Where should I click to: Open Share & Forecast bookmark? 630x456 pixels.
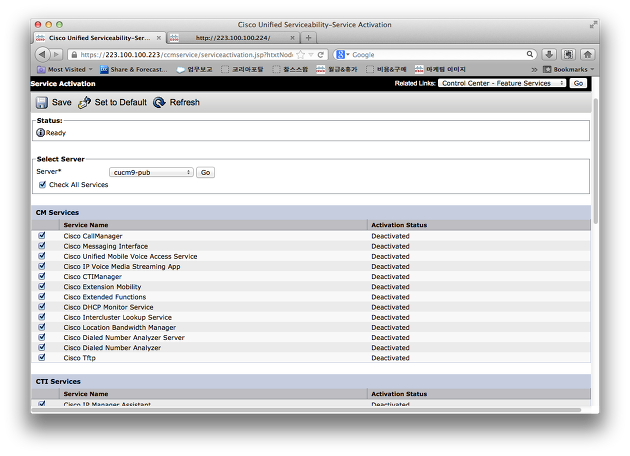[x=134, y=70]
